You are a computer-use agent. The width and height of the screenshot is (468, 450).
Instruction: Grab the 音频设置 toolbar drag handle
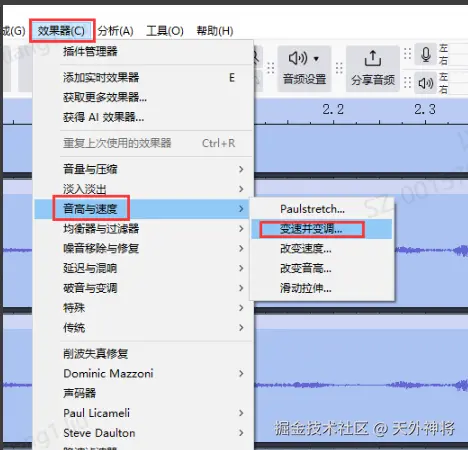[x=271, y=68]
